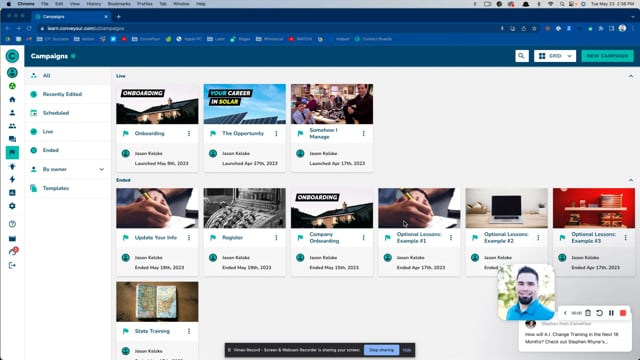Open options menu for Update Your Info

click(189, 238)
